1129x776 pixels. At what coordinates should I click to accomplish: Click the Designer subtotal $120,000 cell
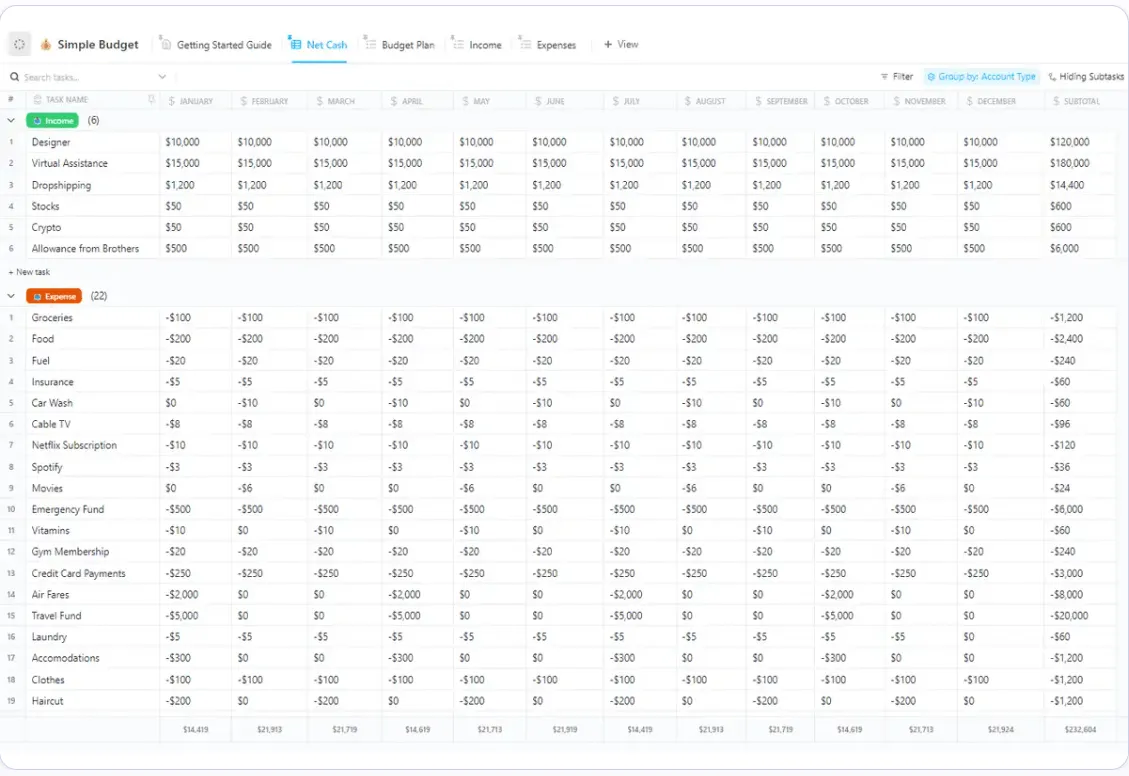[1069, 143]
